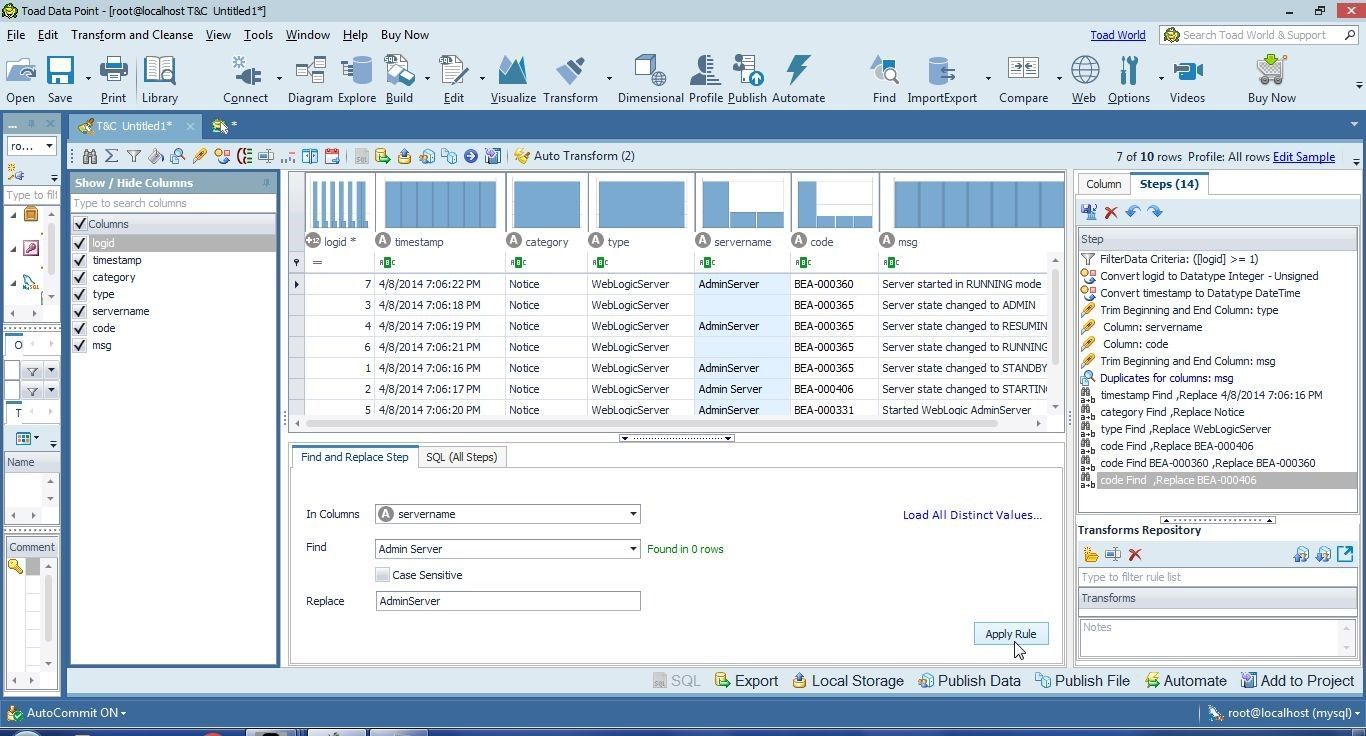Redo step using the right blue arrow
1366x736 pixels.
pos(1155,212)
